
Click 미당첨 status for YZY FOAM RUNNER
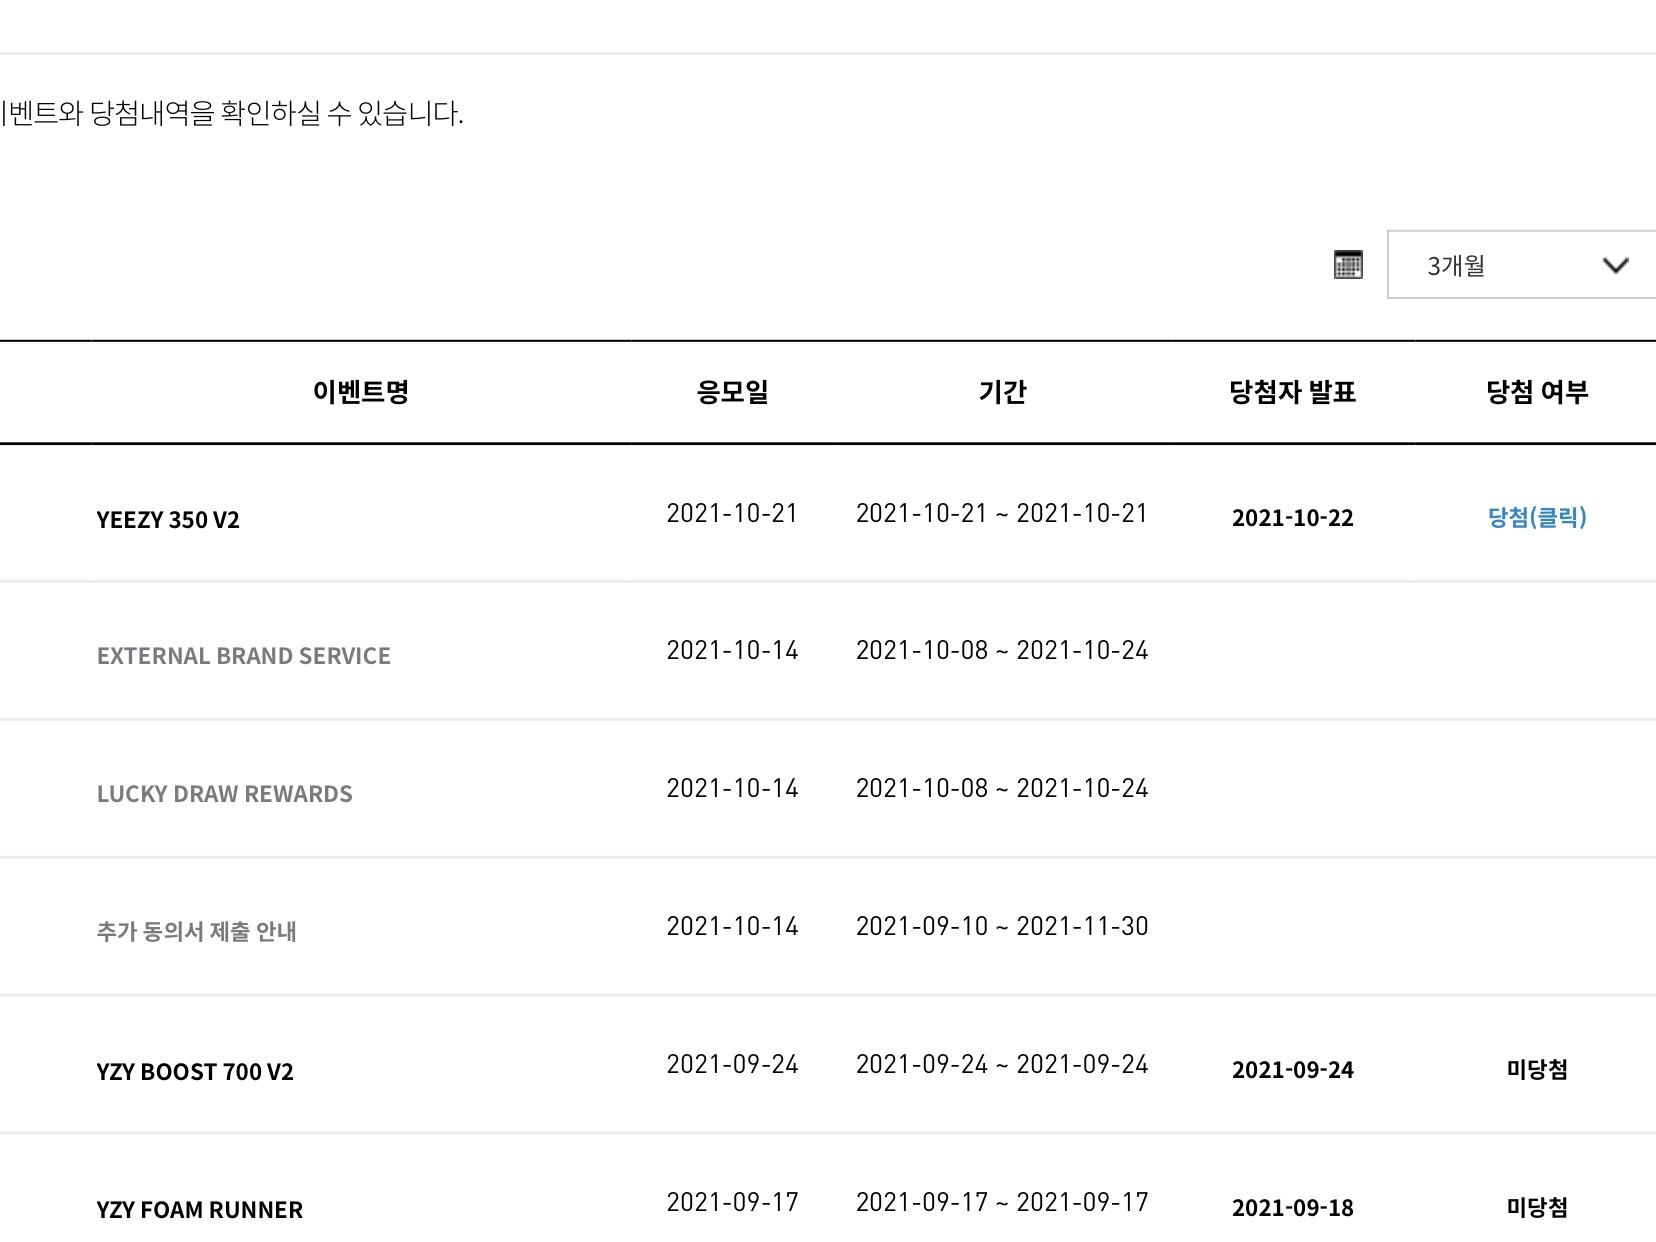[1537, 1208]
